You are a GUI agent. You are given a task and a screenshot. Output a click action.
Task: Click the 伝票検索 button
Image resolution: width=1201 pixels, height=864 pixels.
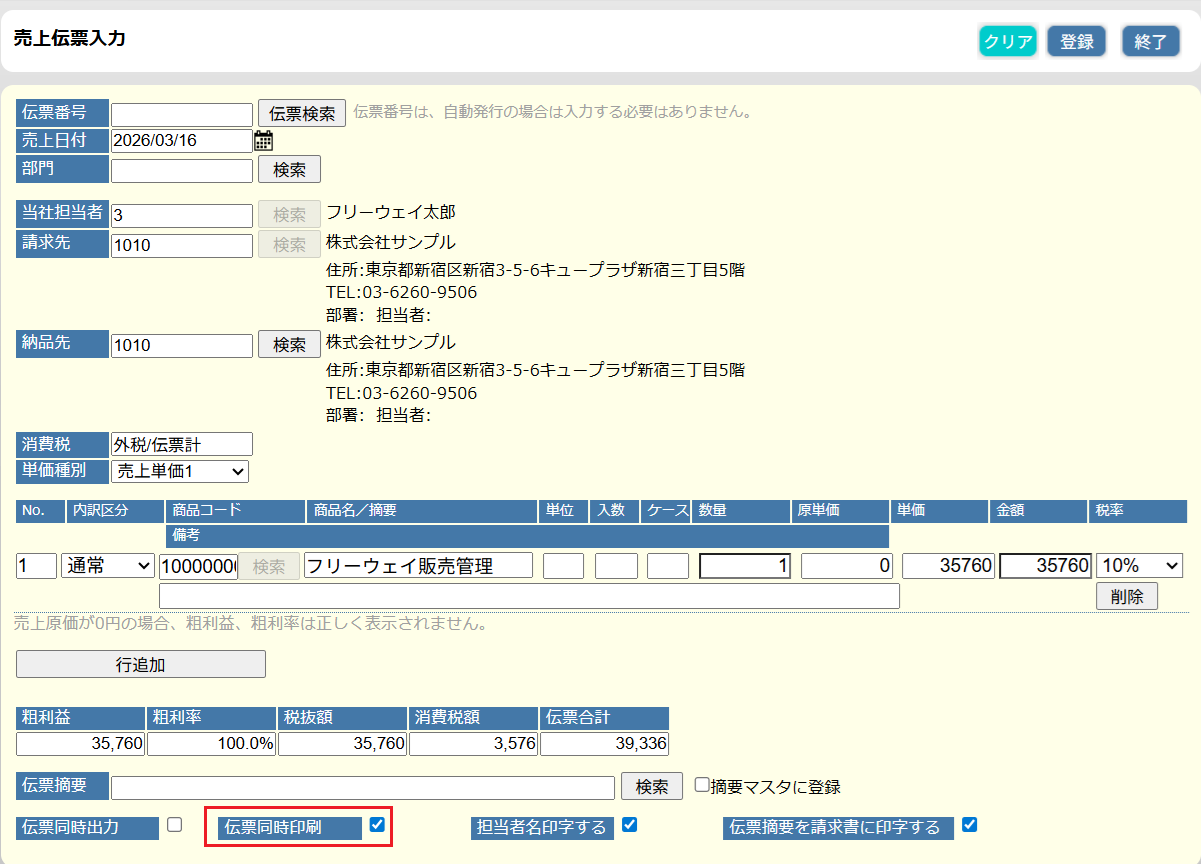[x=302, y=113]
